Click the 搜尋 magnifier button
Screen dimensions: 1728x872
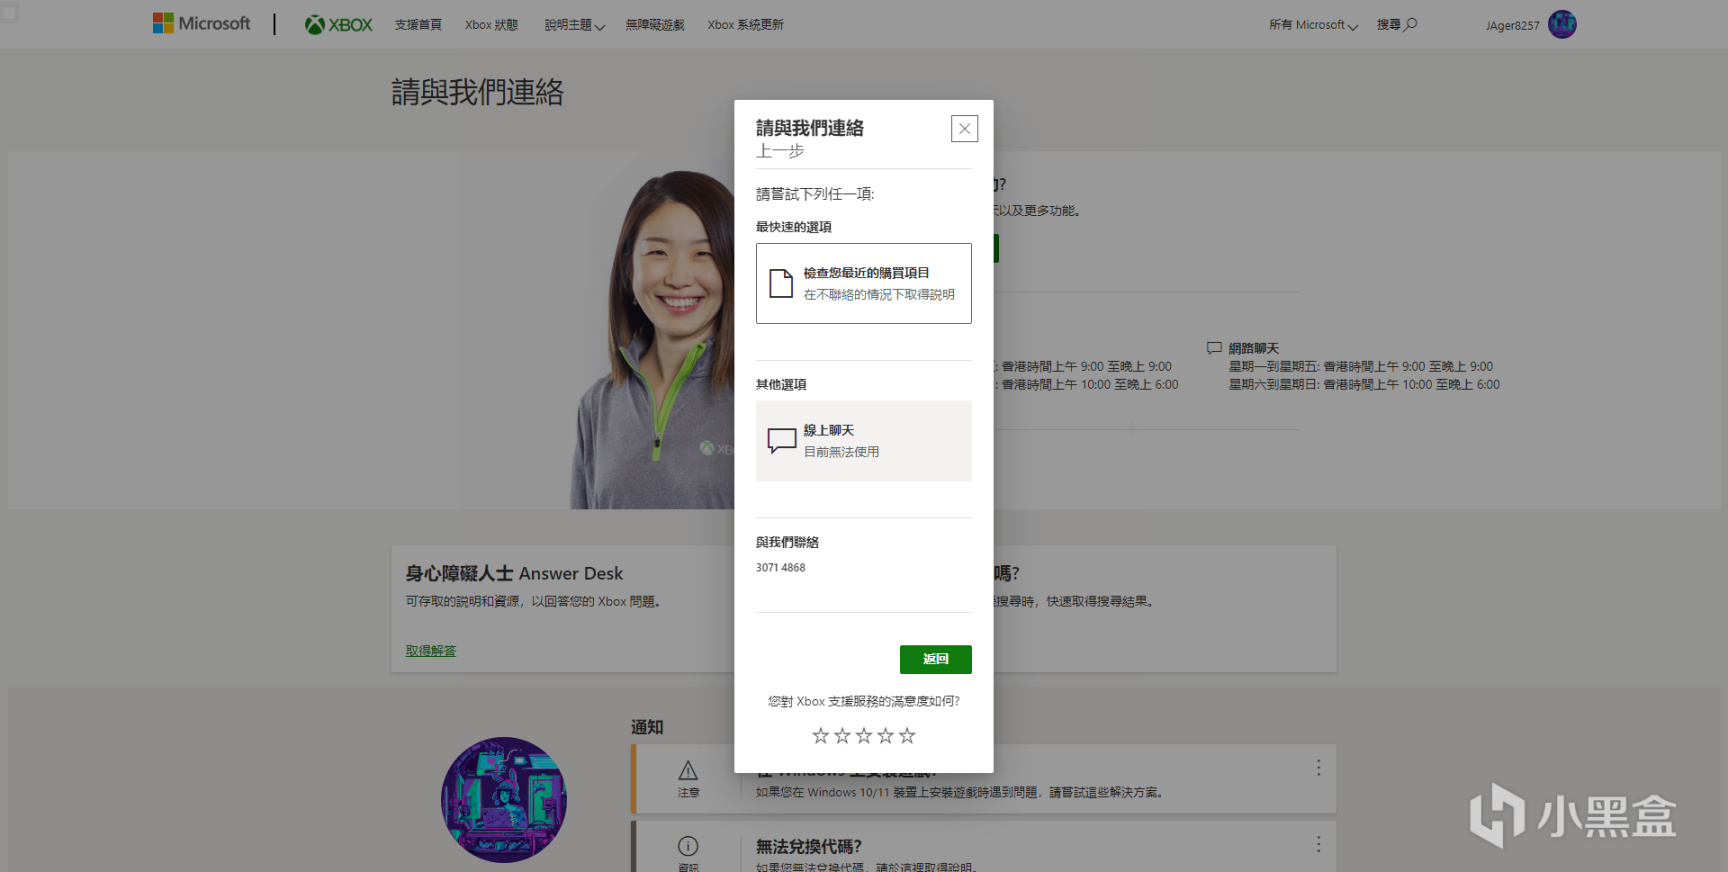1397,25
